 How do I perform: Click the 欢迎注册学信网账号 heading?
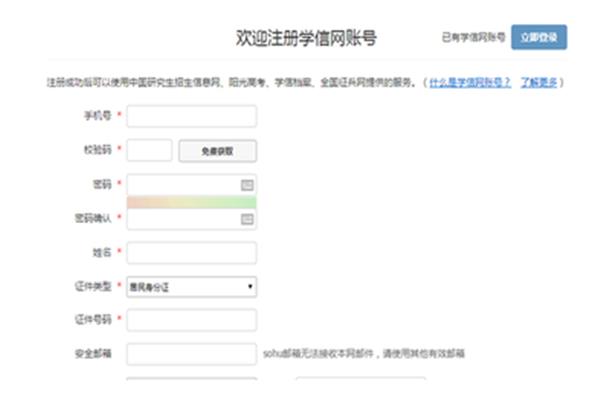point(306,38)
